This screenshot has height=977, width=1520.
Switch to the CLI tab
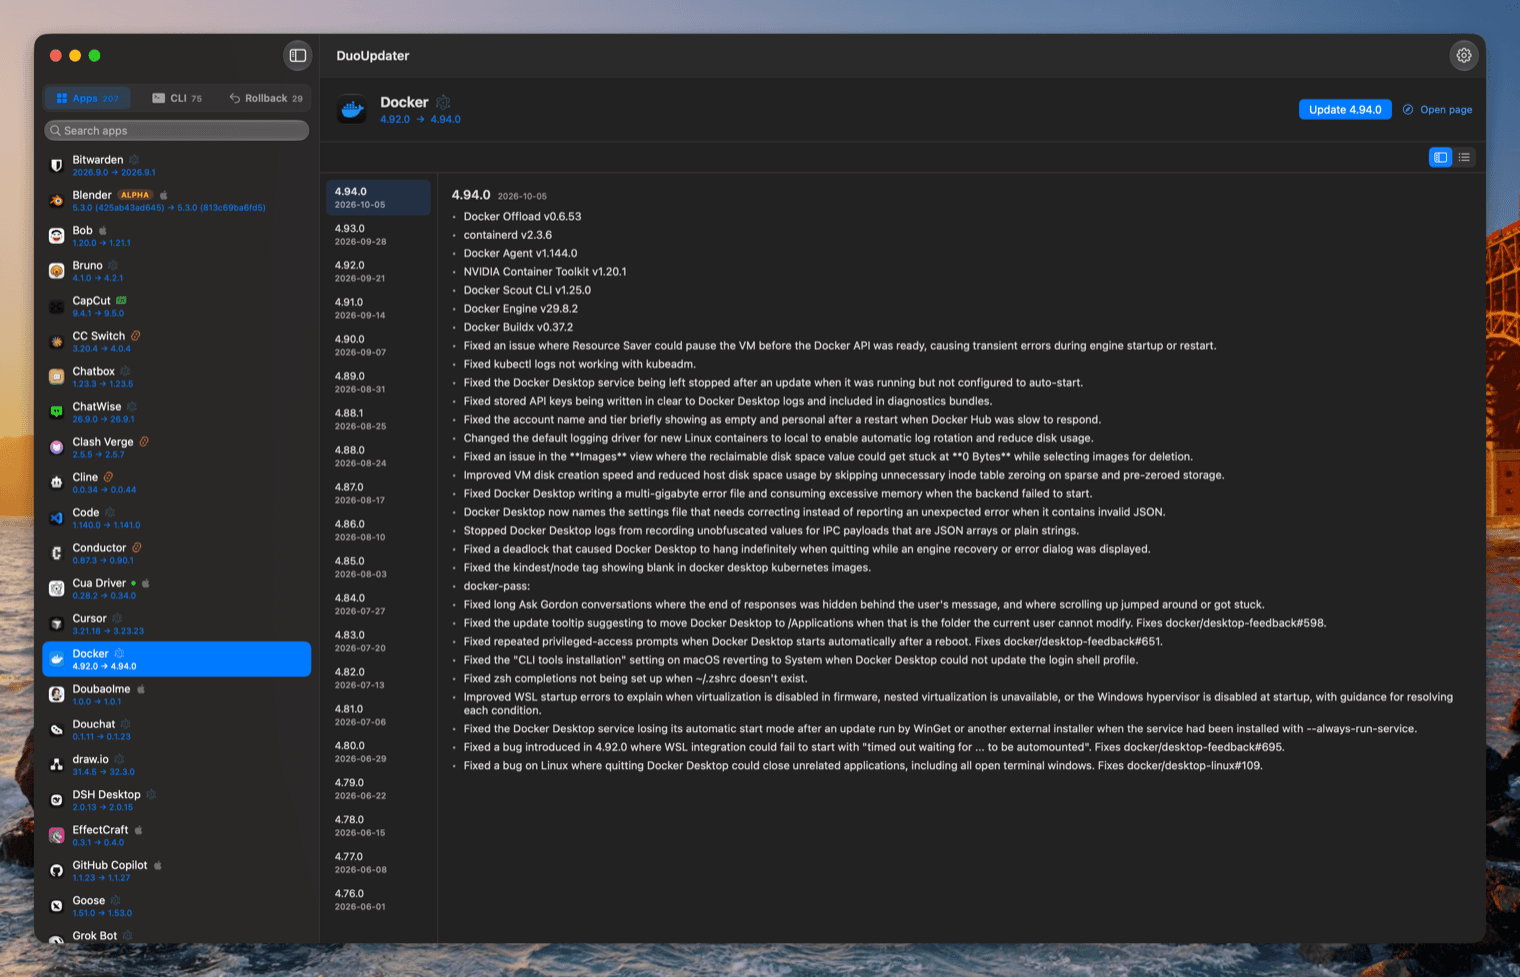(x=177, y=98)
